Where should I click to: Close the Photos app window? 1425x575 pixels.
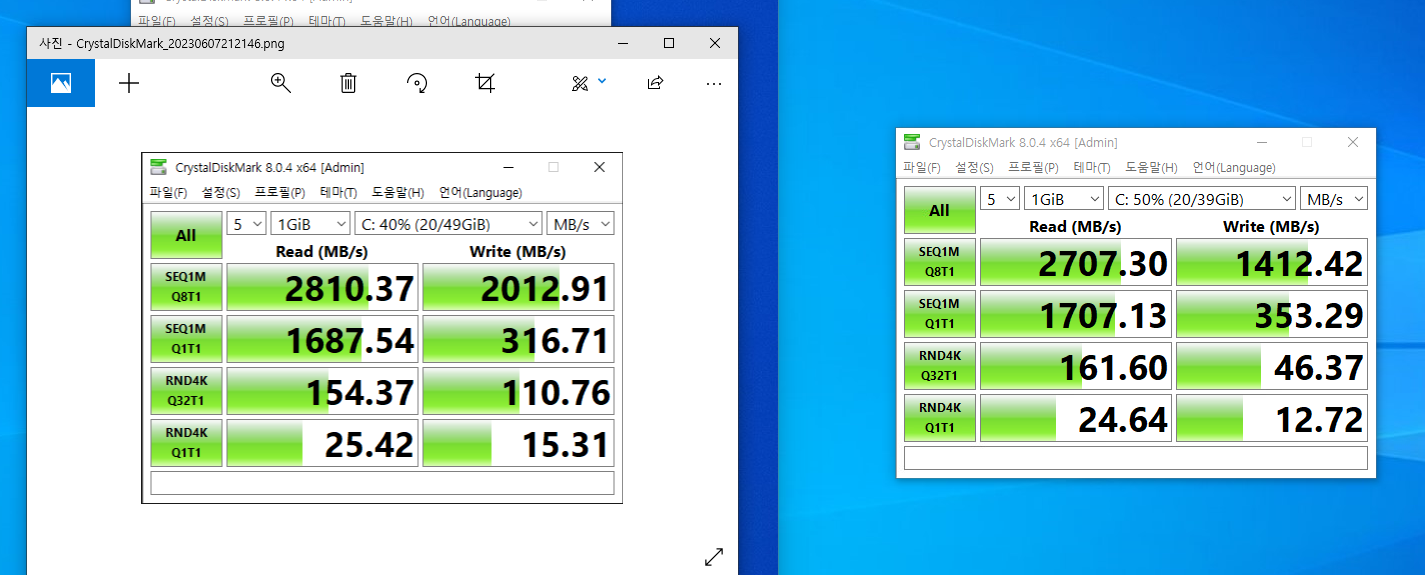point(715,43)
